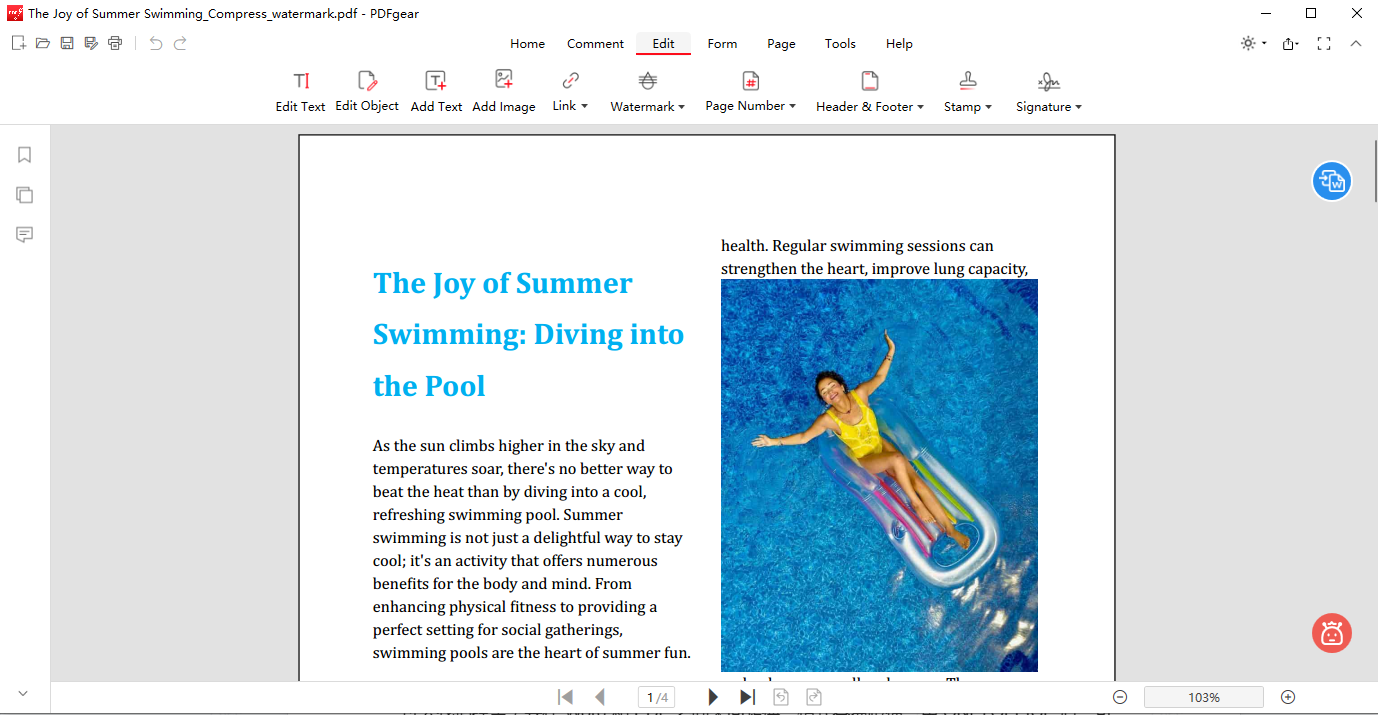Screen dimensions: 1378x715
Task: Expand the Watermark dropdown
Action: [x=647, y=91]
